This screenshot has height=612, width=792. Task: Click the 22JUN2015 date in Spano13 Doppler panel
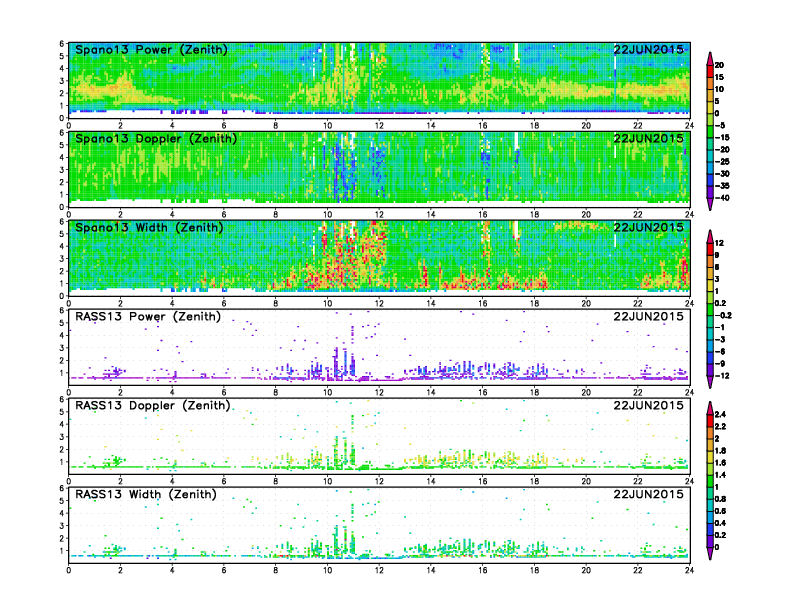tap(649, 138)
